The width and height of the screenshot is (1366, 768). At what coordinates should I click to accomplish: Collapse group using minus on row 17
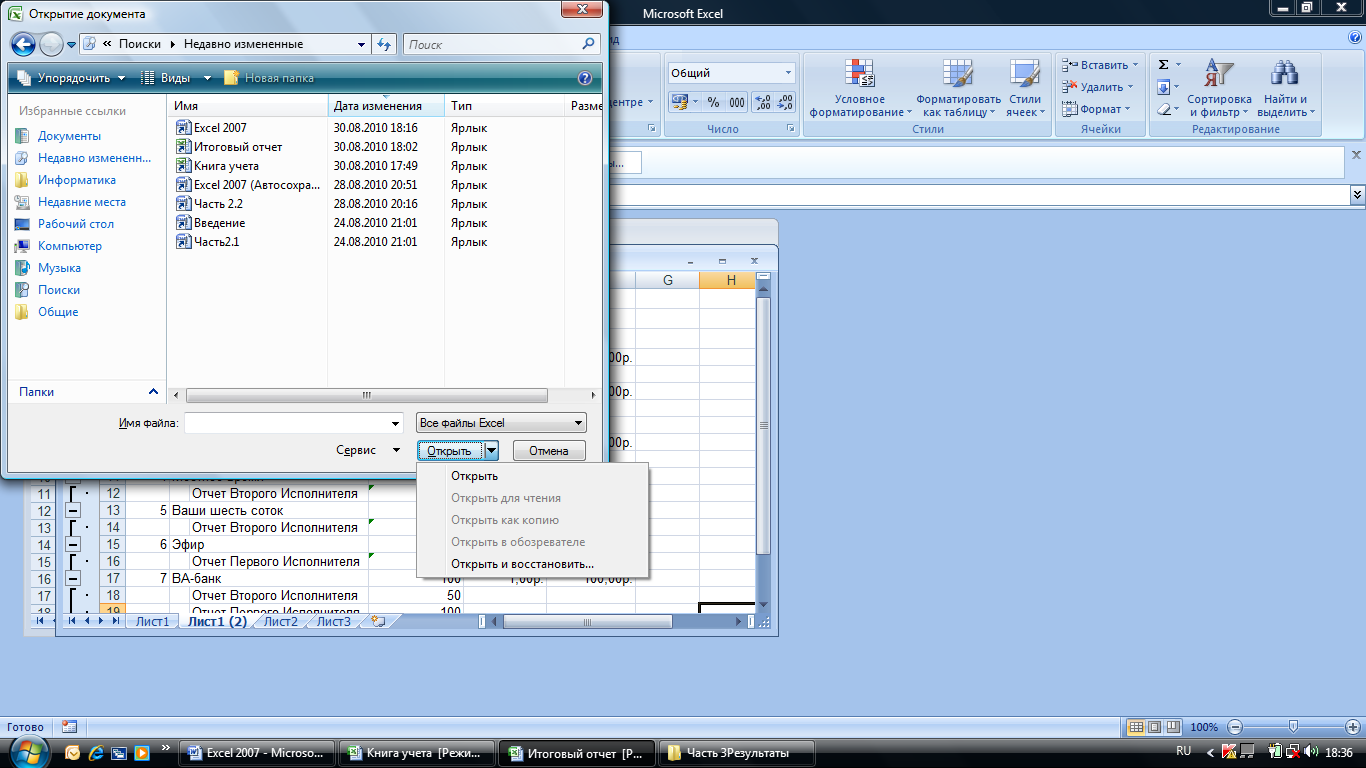coord(73,578)
